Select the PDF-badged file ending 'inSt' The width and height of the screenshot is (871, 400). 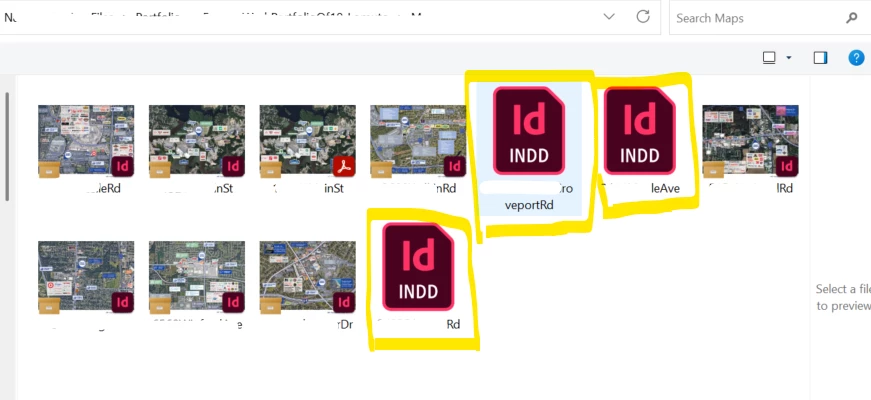tap(307, 142)
